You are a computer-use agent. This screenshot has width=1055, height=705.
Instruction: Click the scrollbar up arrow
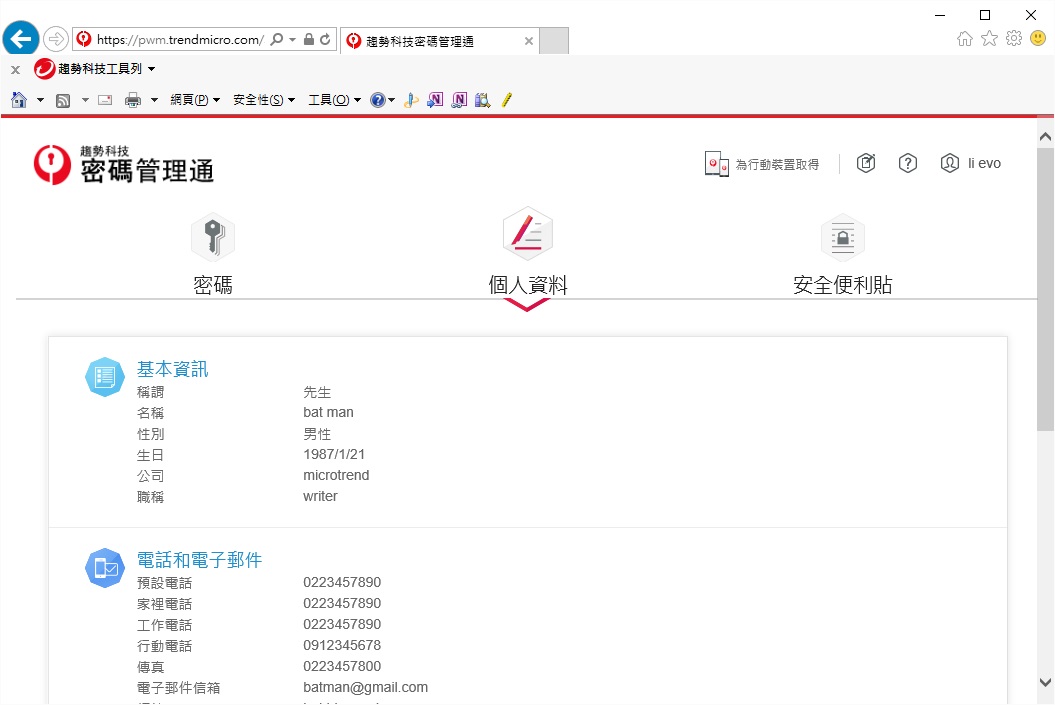click(1045, 137)
